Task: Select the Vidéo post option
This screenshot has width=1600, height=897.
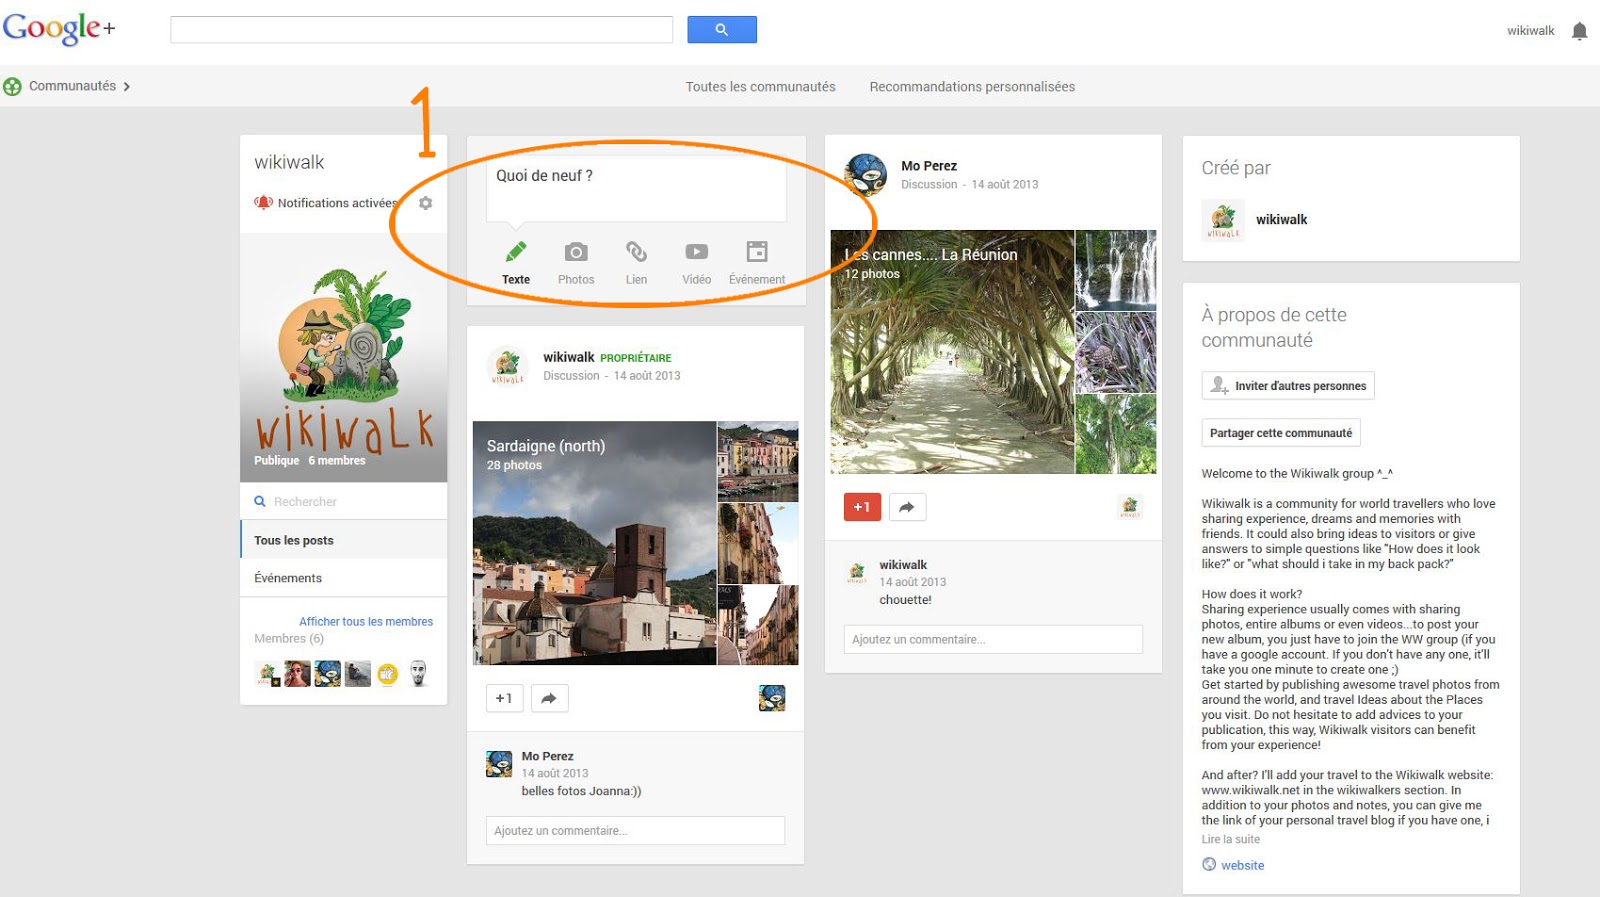Action: 696,263
